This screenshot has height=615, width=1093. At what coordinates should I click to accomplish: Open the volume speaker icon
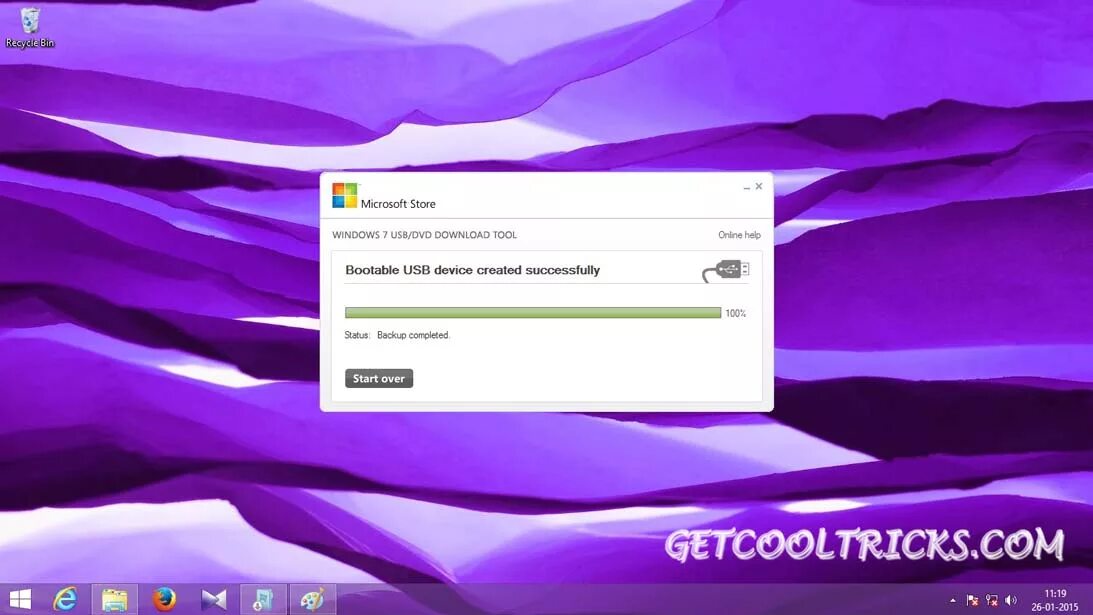pos(1011,600)
